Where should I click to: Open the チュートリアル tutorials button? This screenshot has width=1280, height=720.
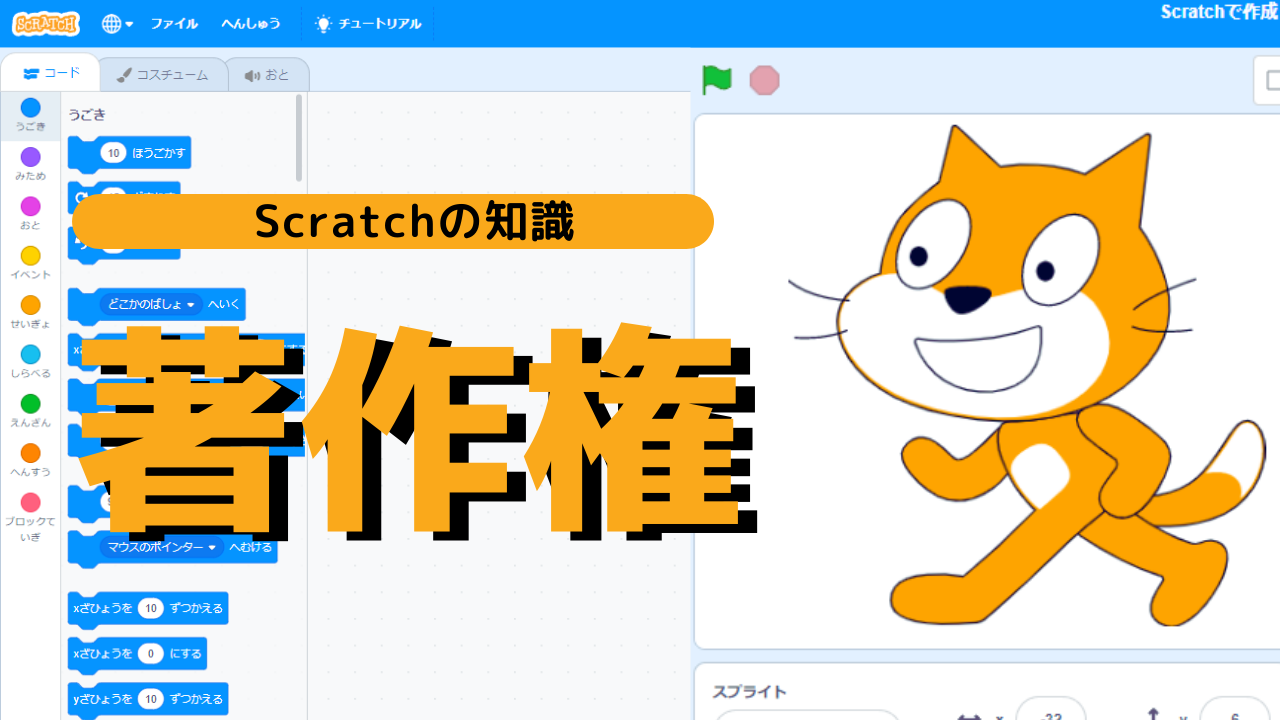tap(368, 23)
